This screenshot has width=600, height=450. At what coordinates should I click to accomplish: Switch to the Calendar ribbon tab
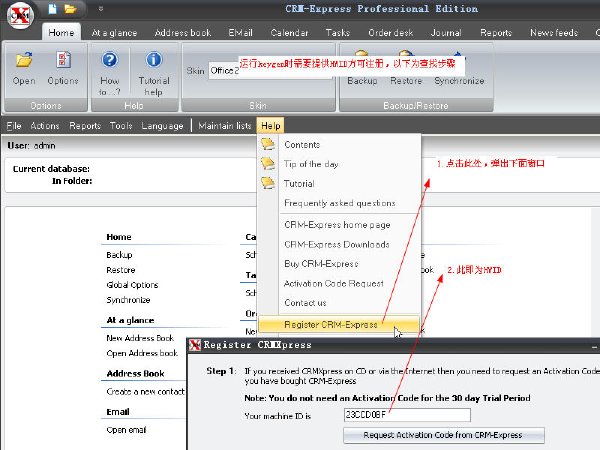(289, 33)
